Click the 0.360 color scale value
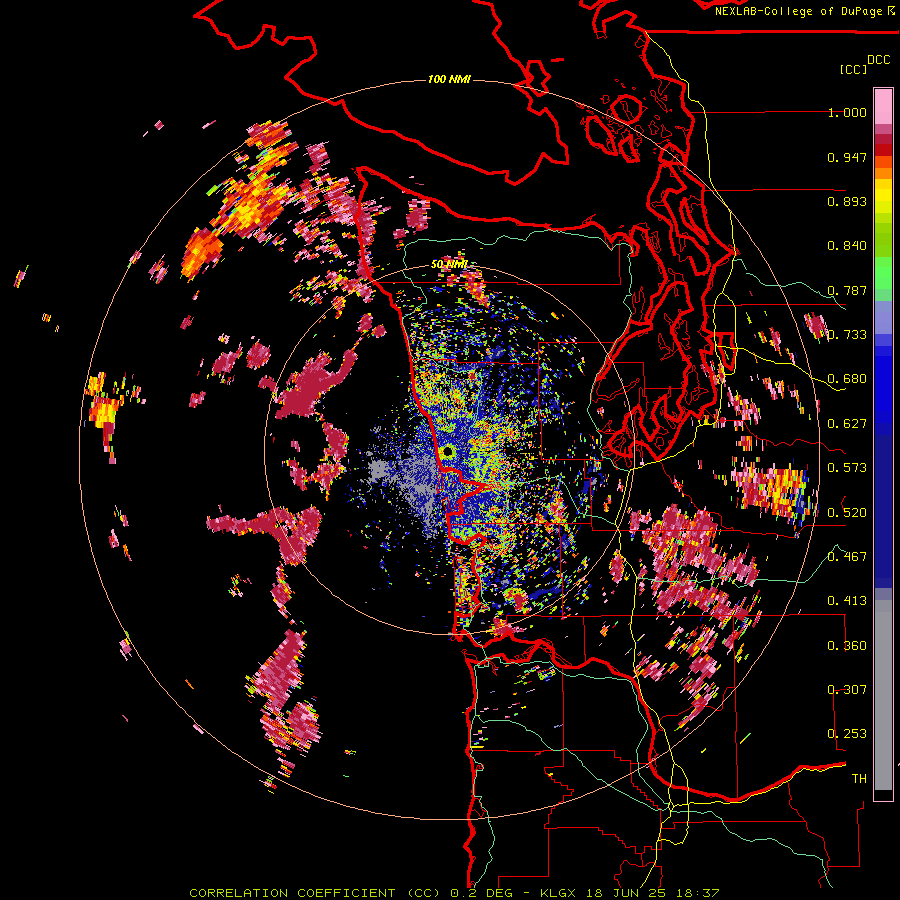The height and width of the screenshot is (900, 900). coord(847,646)
